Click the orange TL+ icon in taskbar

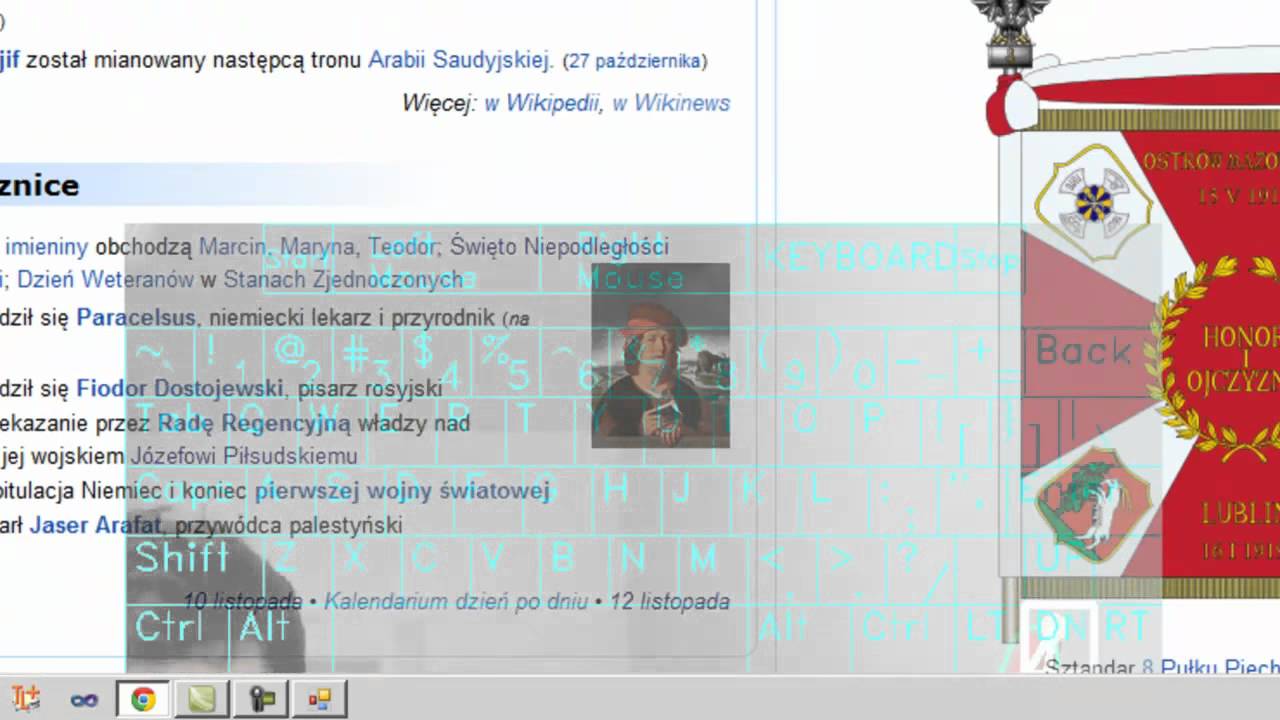click(x=26, y=699)
